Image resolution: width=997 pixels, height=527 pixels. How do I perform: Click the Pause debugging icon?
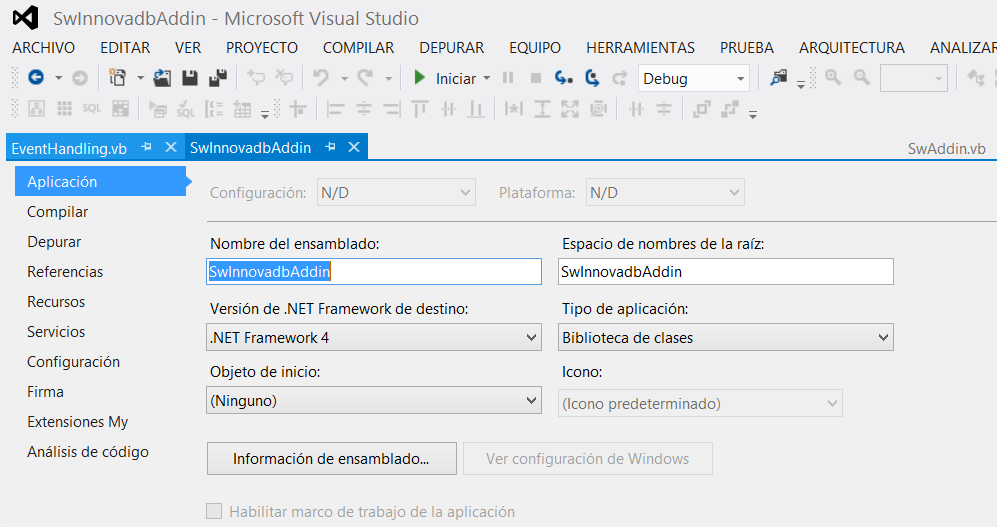(x=507, y=78)
